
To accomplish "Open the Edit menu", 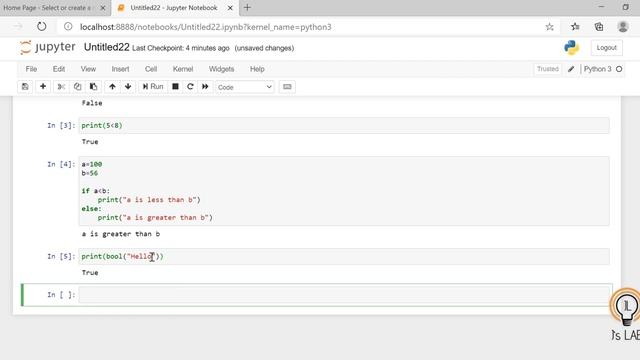I will 59,69.
